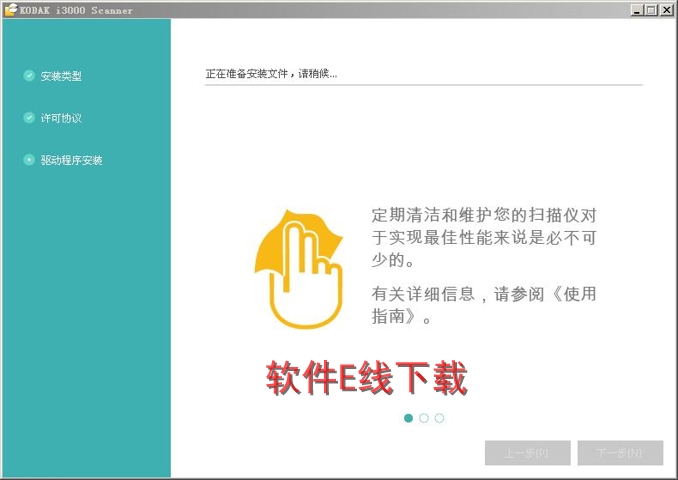The height and width of the screenshot is (480, 678).
Task: Close the KODAK i3000 installer window
Action: tap(666, 9)
